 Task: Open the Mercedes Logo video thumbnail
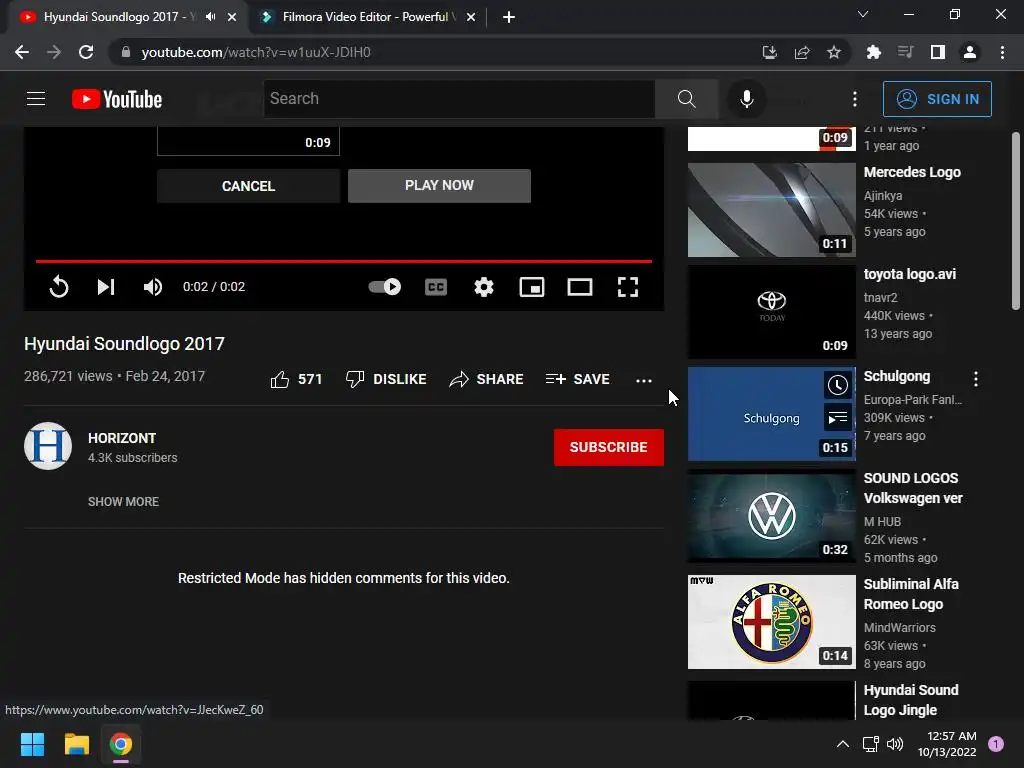tap(771, 210)
